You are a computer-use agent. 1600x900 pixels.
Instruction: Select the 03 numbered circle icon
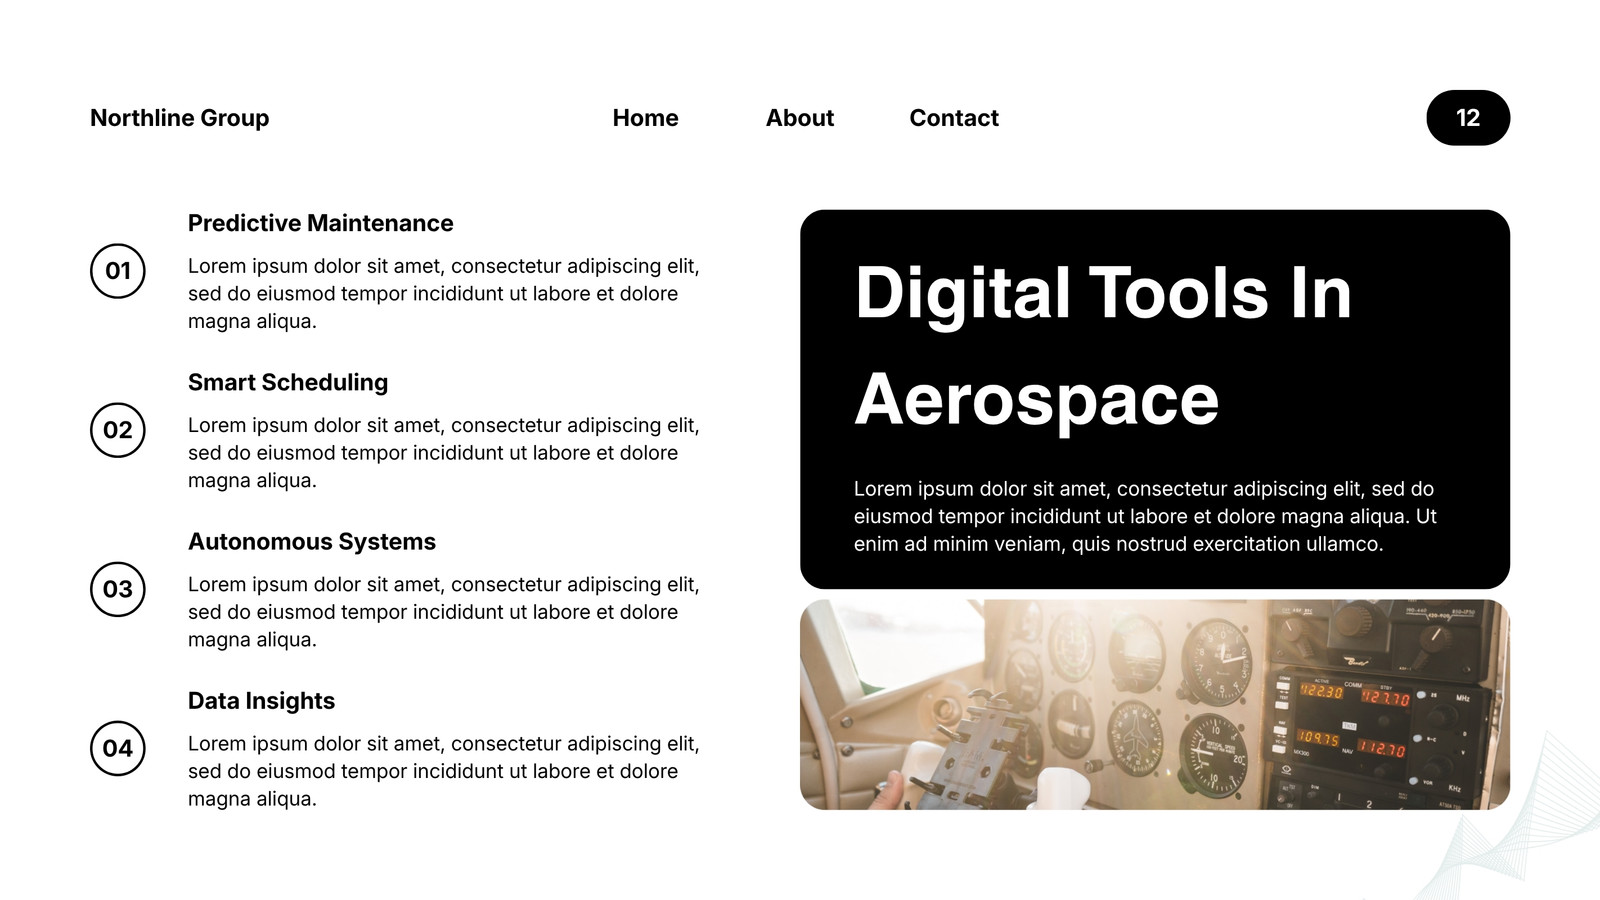pyautogui.click(x=118, y=589)
